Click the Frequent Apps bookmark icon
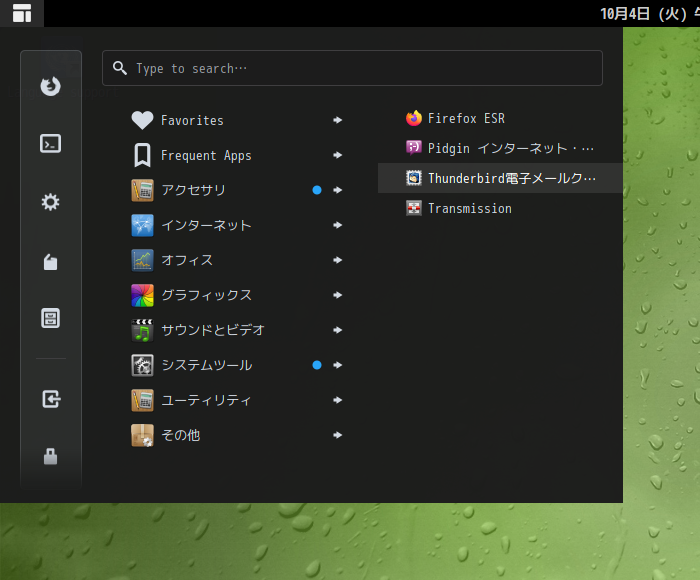 coord(142,155)
